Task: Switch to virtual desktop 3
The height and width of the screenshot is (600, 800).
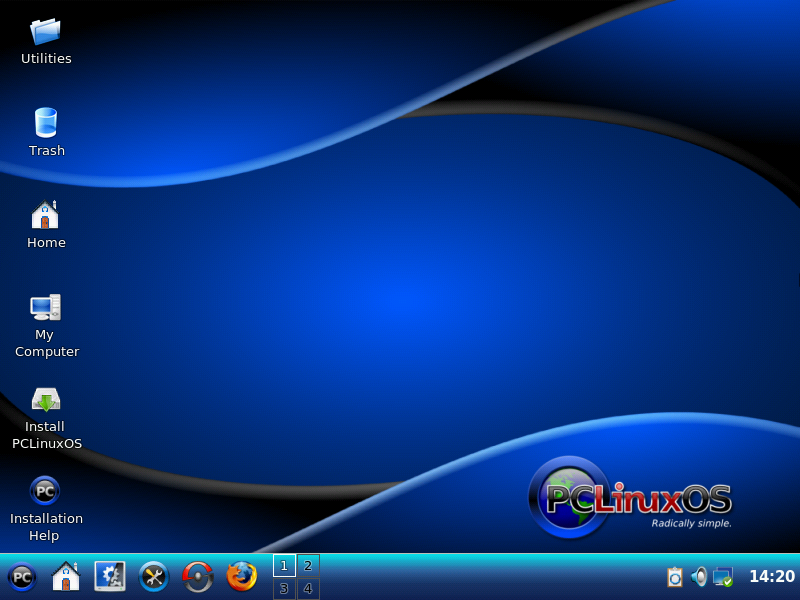Action: [x=284, y=589]
